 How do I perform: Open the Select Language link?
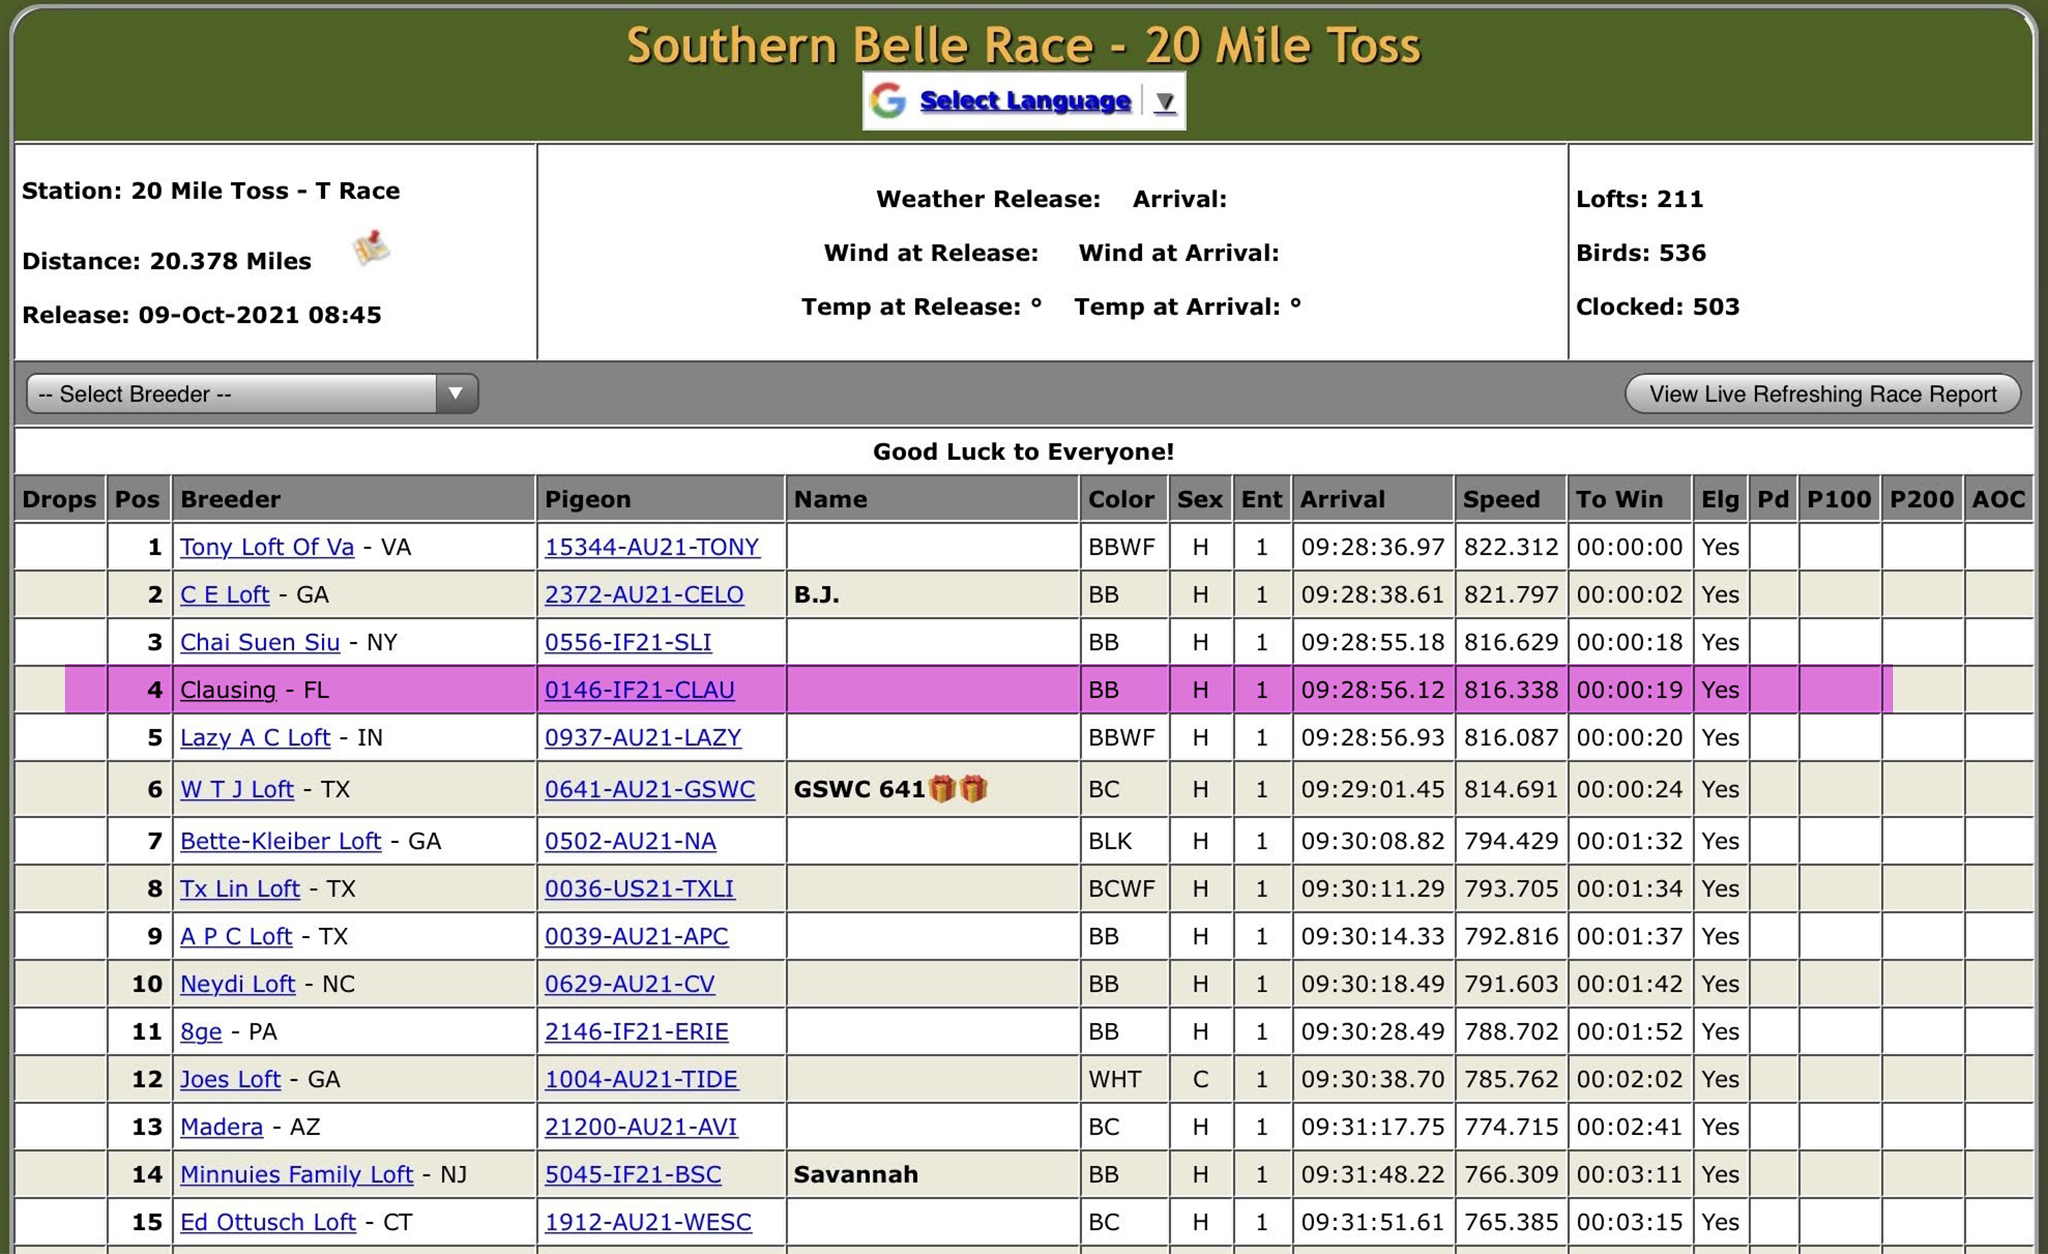pyautogui.click(x=1025, y=101)
